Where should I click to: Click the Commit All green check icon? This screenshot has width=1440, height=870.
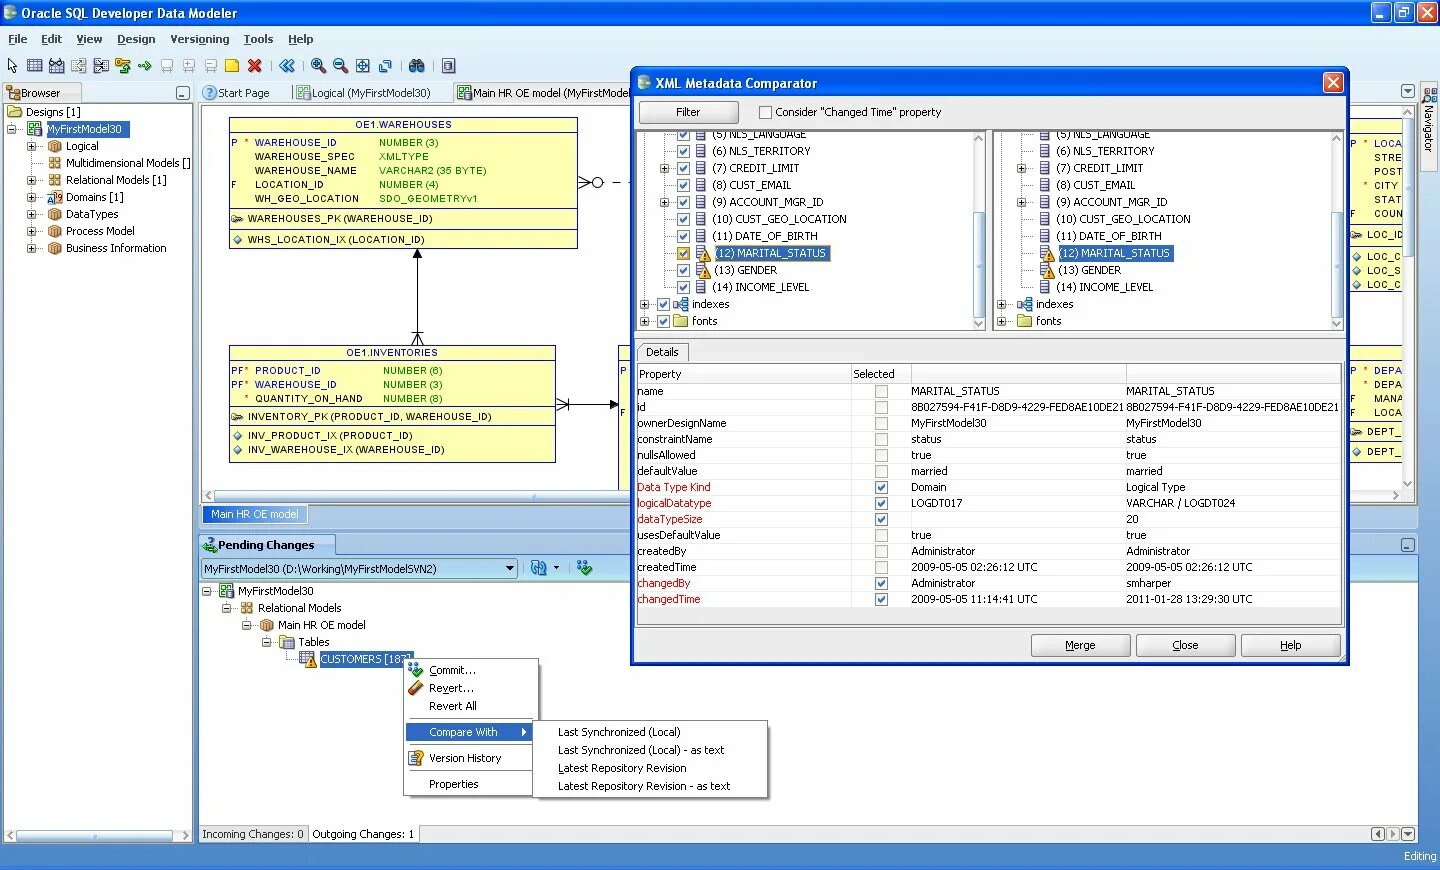pos(585,568)
